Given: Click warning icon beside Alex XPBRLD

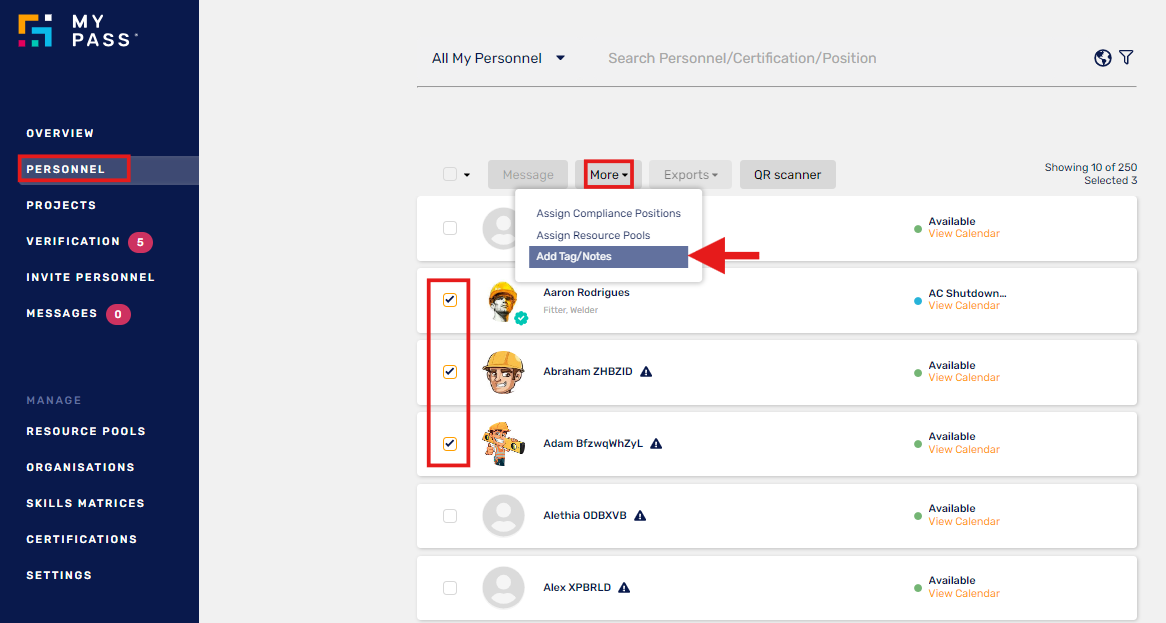Looking at the screenshot, I should pos(624,588).
